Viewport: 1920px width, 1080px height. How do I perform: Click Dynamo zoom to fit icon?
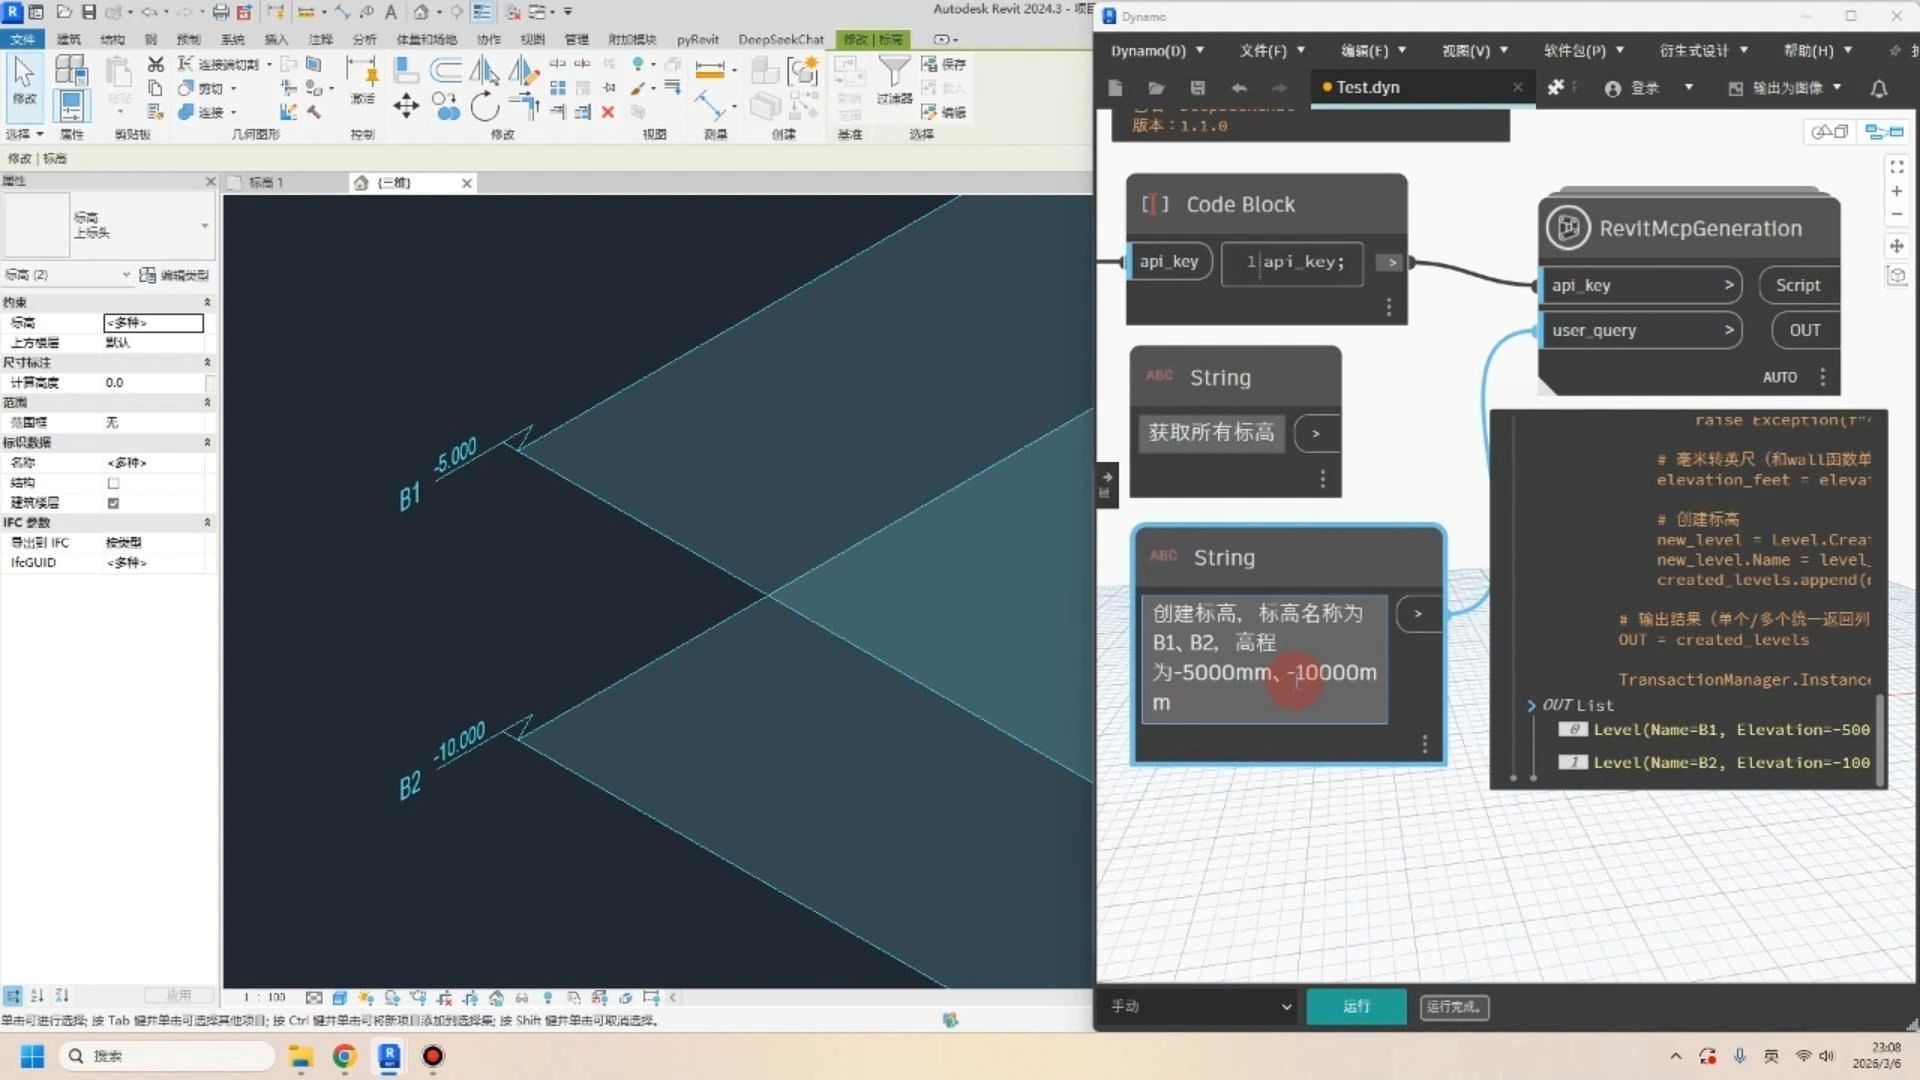[x=1896, y=167]
